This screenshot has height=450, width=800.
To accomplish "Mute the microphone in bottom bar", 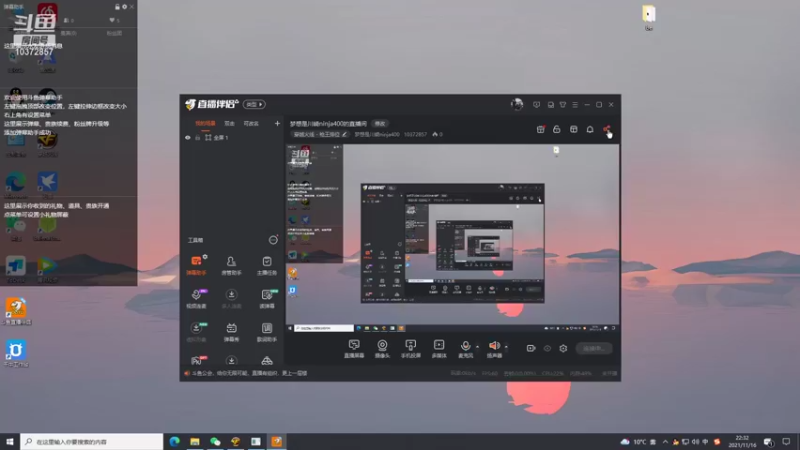I will pyautogui.click(x=465, y=348).
